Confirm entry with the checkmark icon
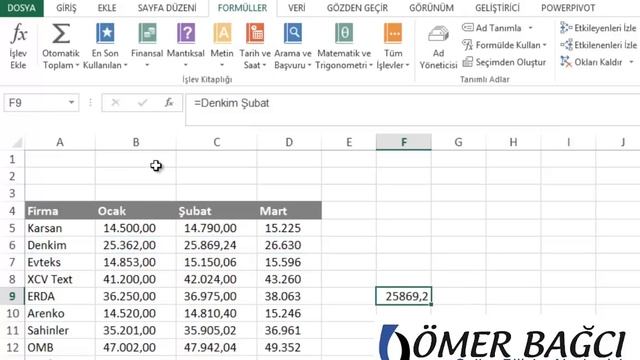 (x=142, y=103)
